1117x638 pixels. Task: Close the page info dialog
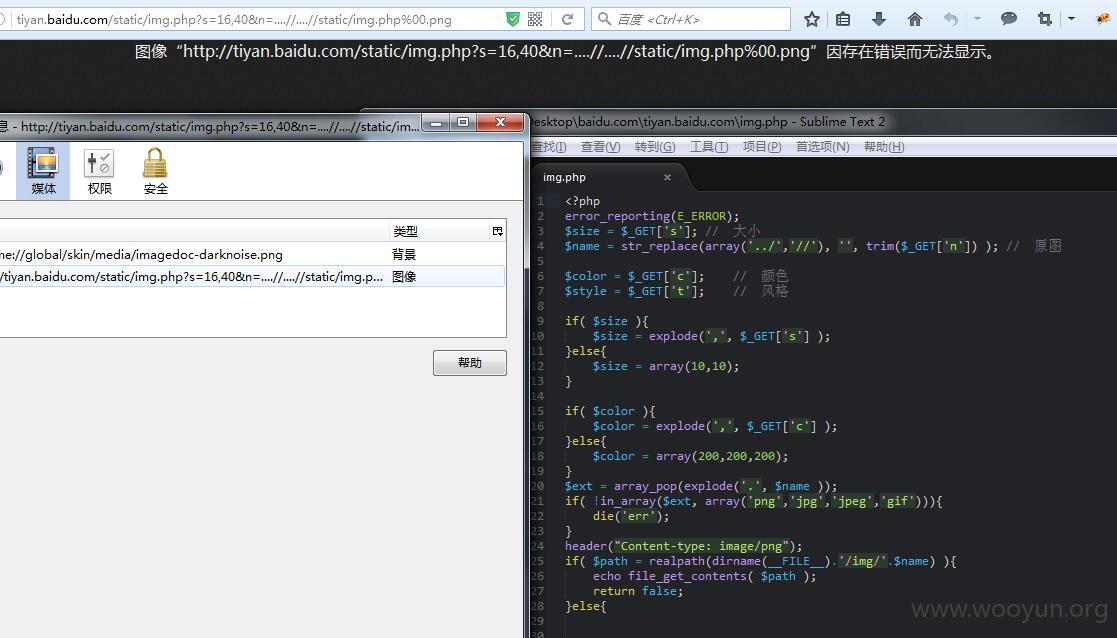click(x=500, y=122)
